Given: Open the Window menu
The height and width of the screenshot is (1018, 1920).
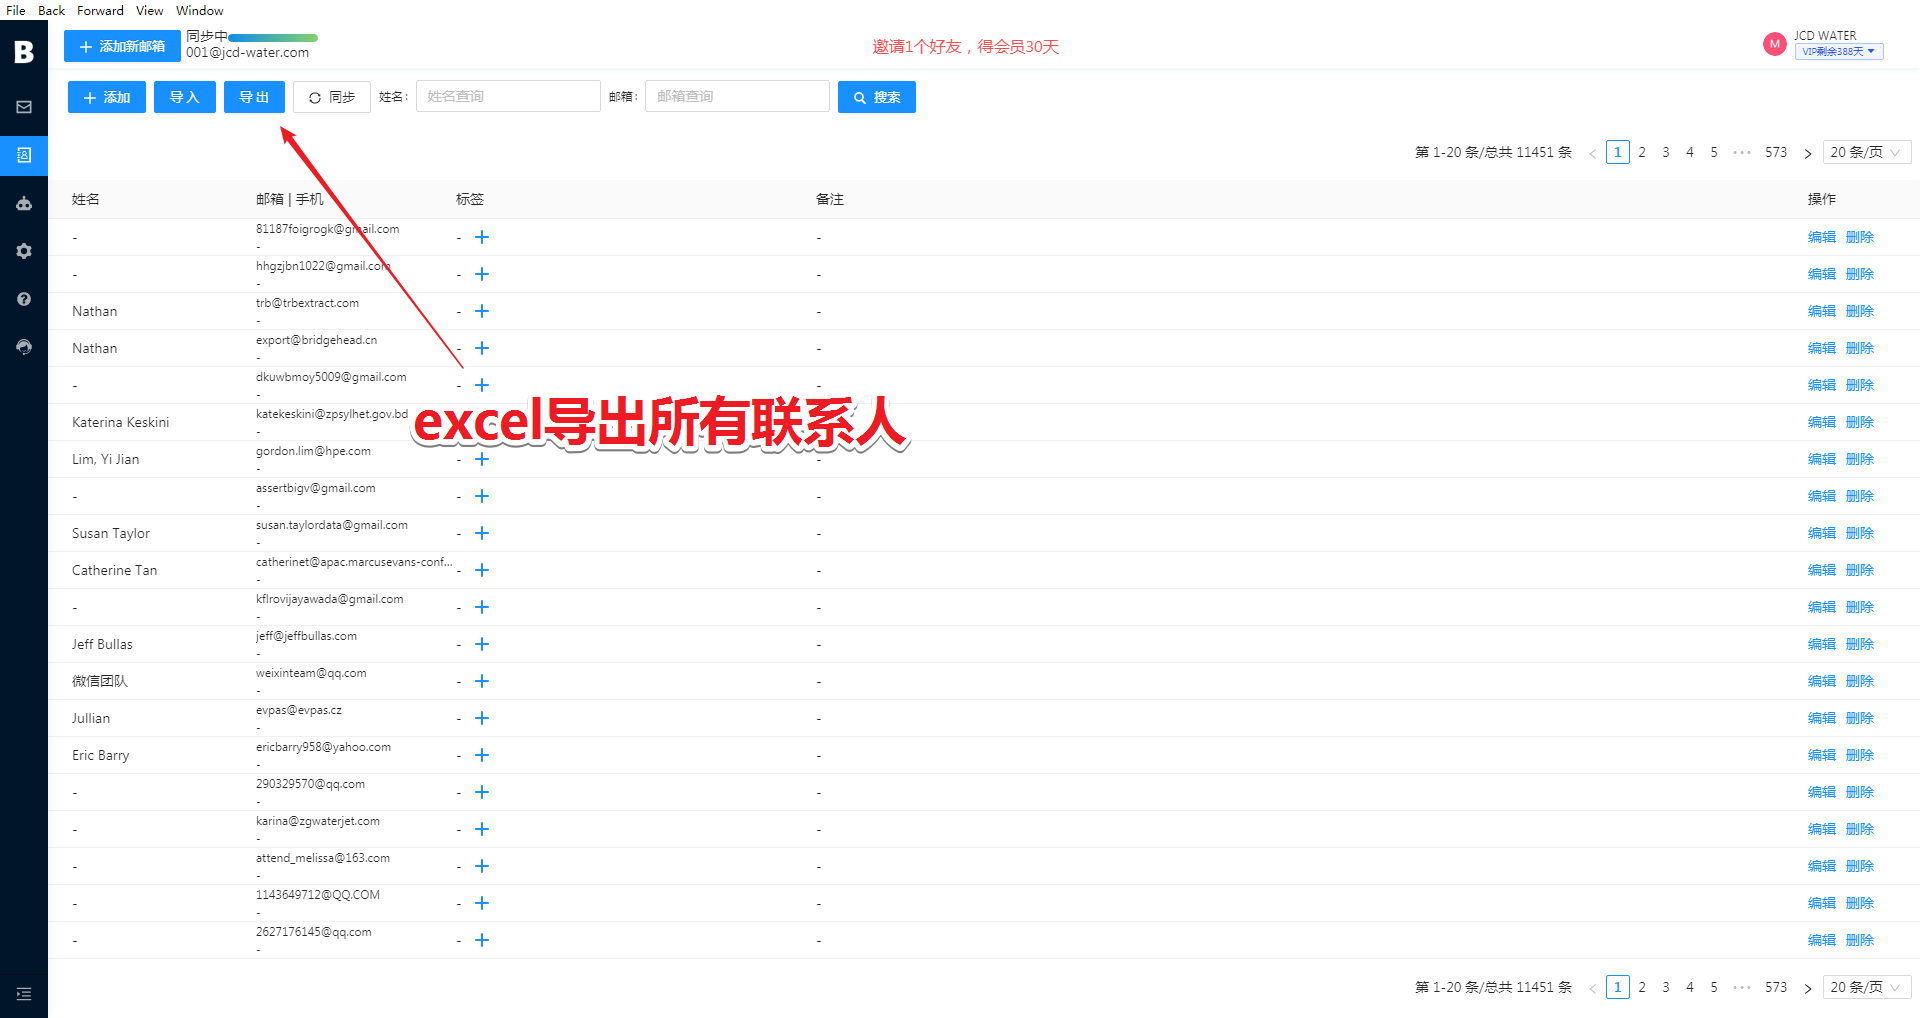Looking at the screenshot, I should click(x=199, y=10).
